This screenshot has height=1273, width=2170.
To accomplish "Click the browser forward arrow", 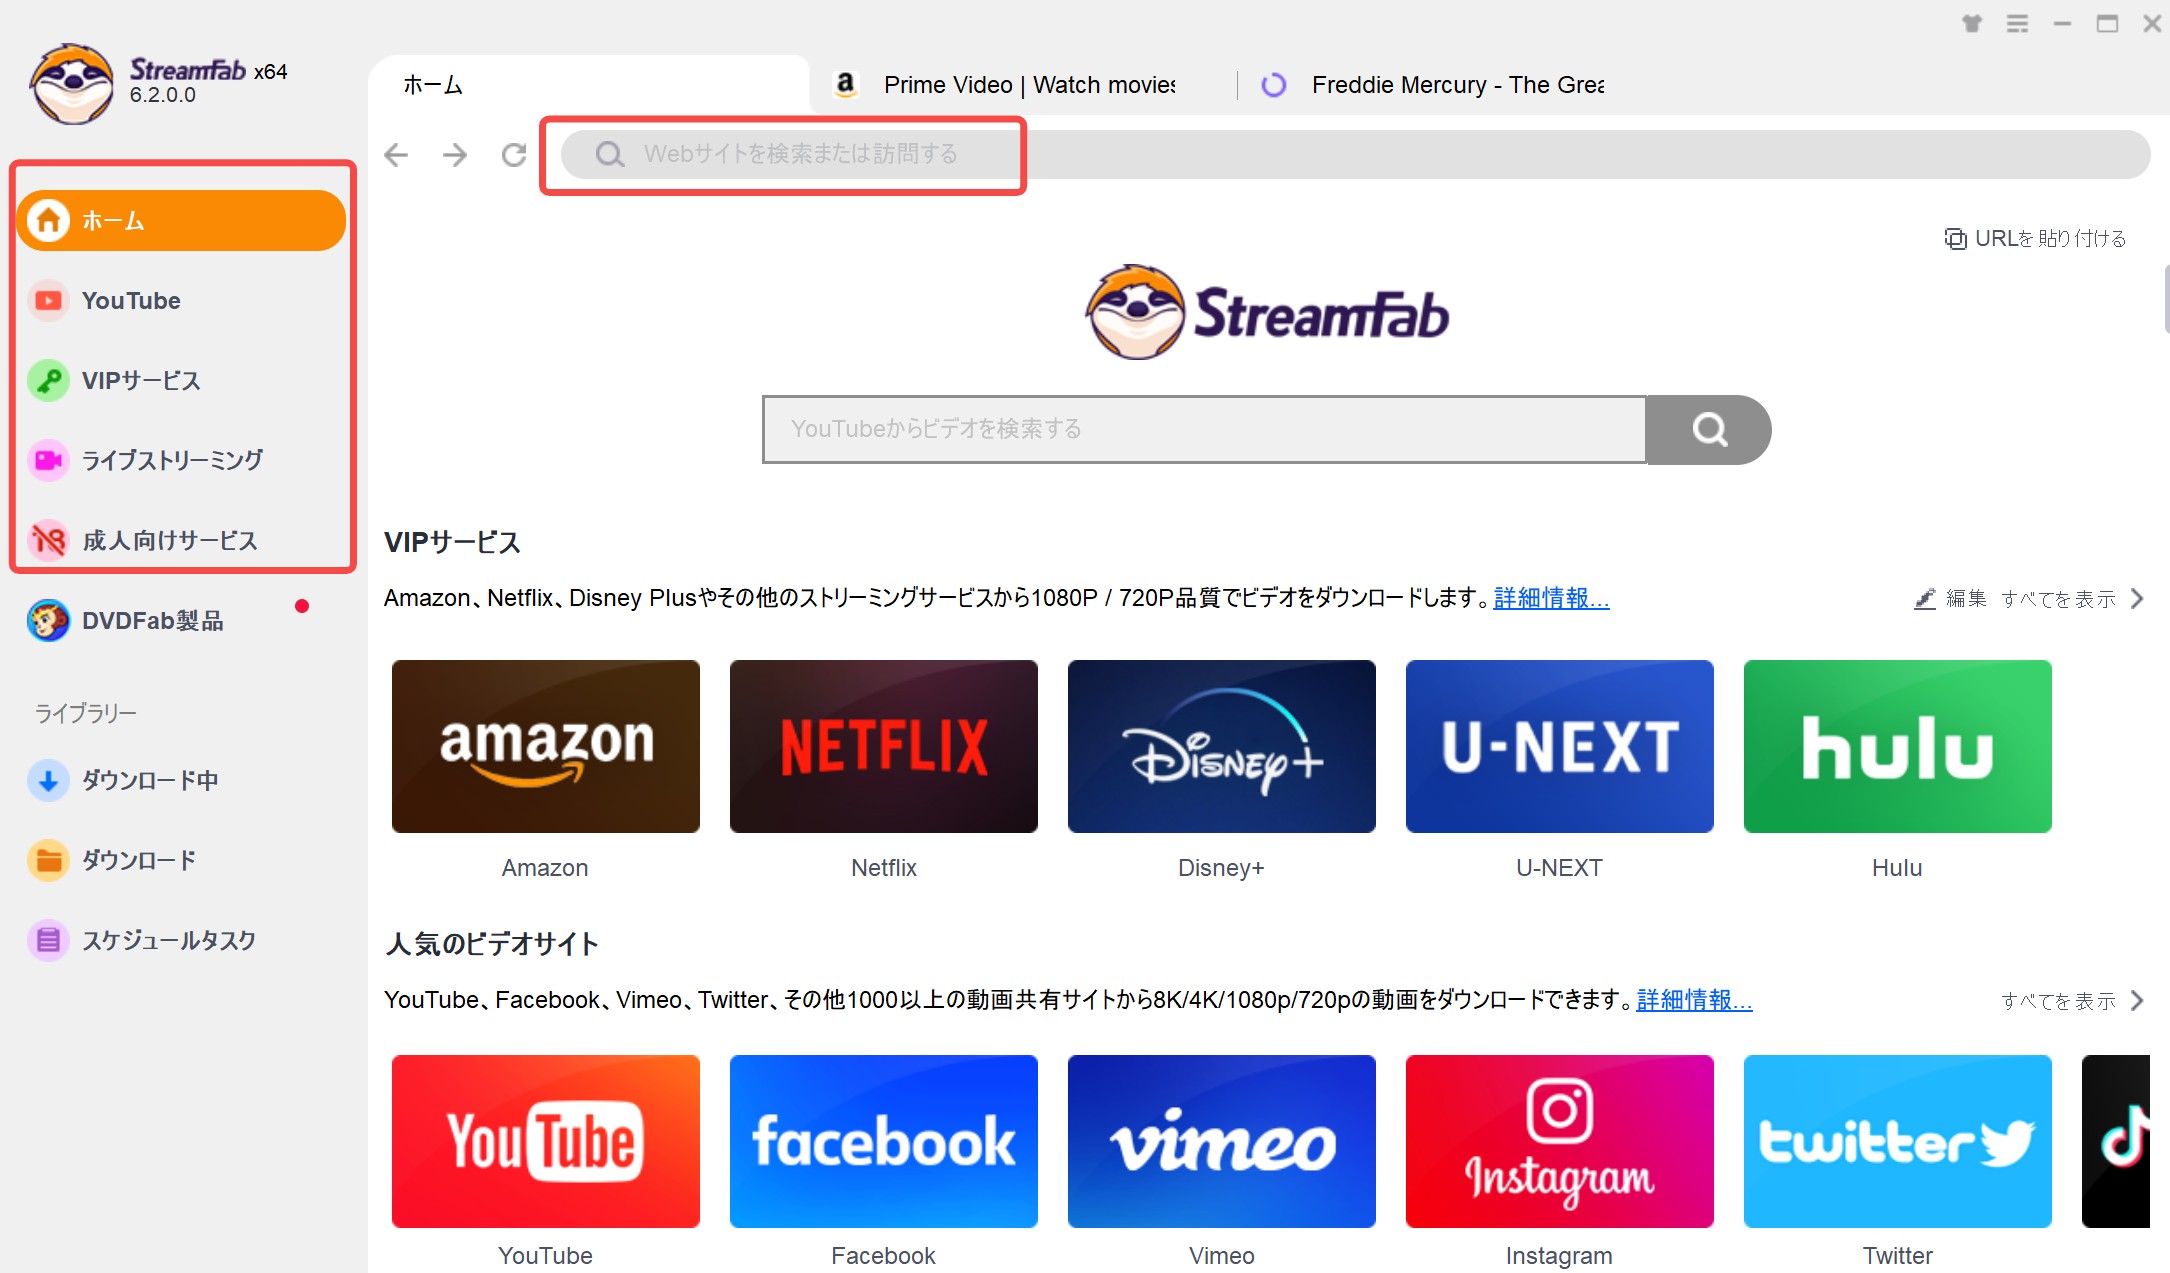I will point(455,155).
